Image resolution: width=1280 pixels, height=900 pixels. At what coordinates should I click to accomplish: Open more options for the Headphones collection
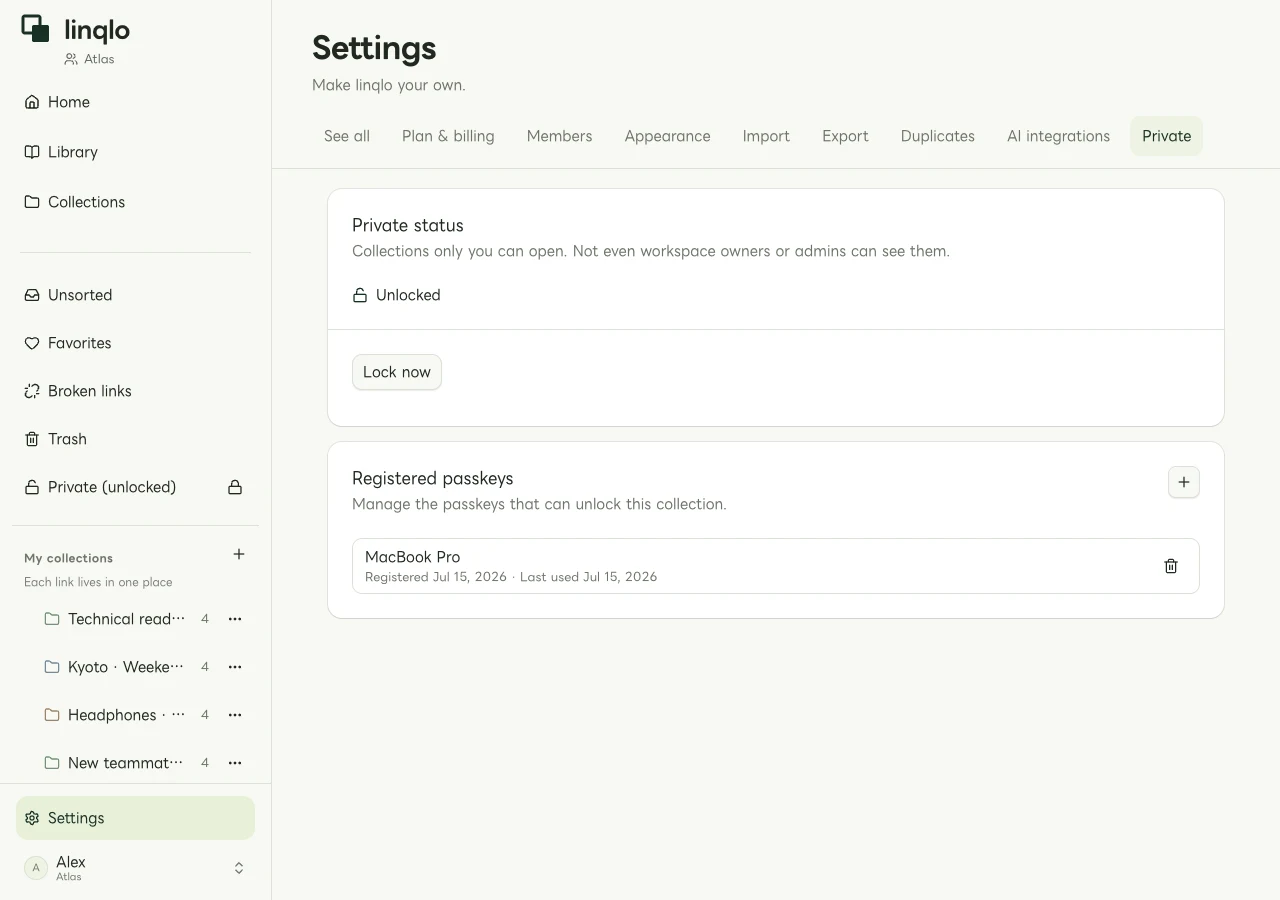coord(235,715)
